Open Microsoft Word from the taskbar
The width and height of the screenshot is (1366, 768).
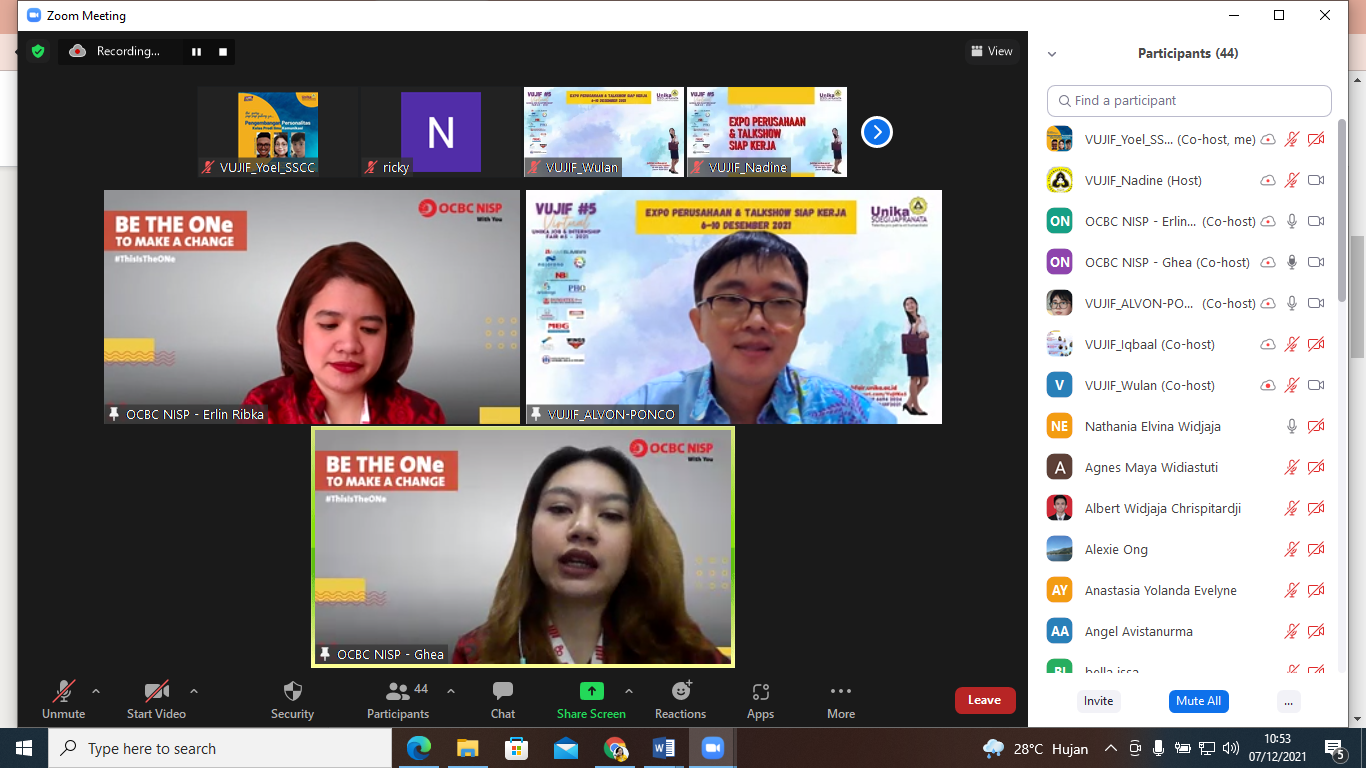click(x=663, y=748)
